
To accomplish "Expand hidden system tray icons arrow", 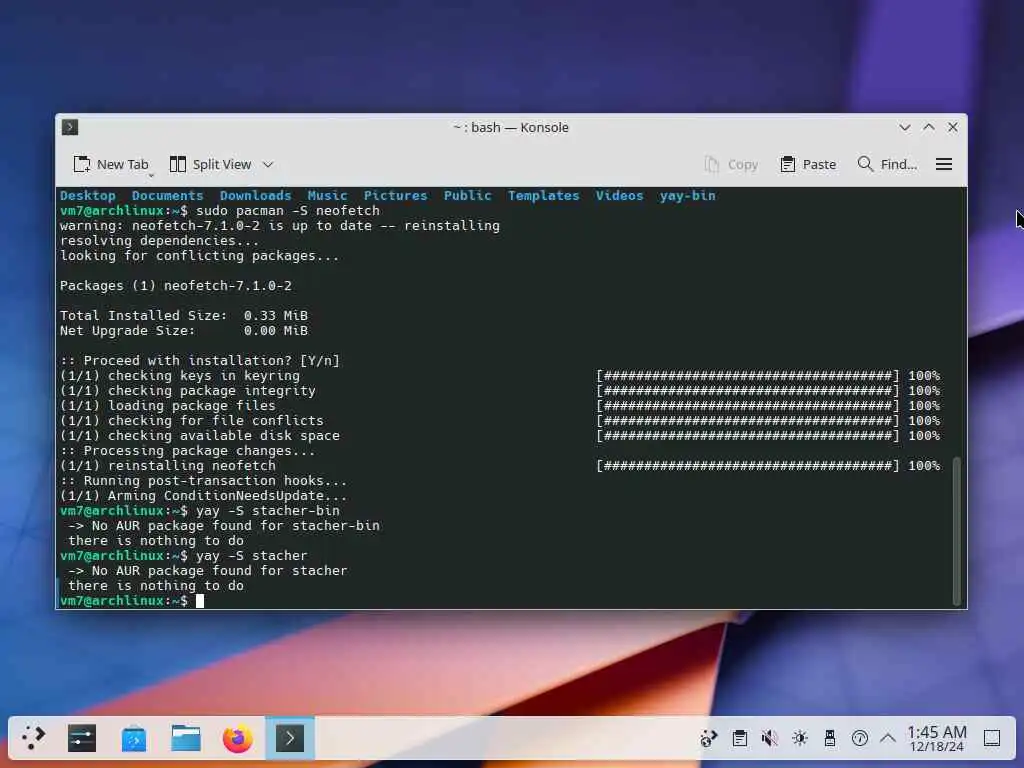I will pyautogui.click(x=888, y=739).
